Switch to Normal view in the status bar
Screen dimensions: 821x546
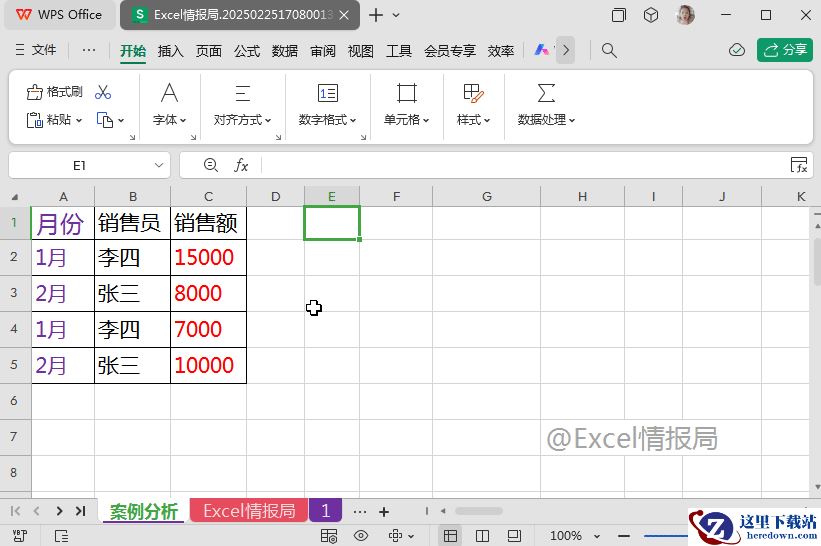pyautogui.click(x=450, y=536)
